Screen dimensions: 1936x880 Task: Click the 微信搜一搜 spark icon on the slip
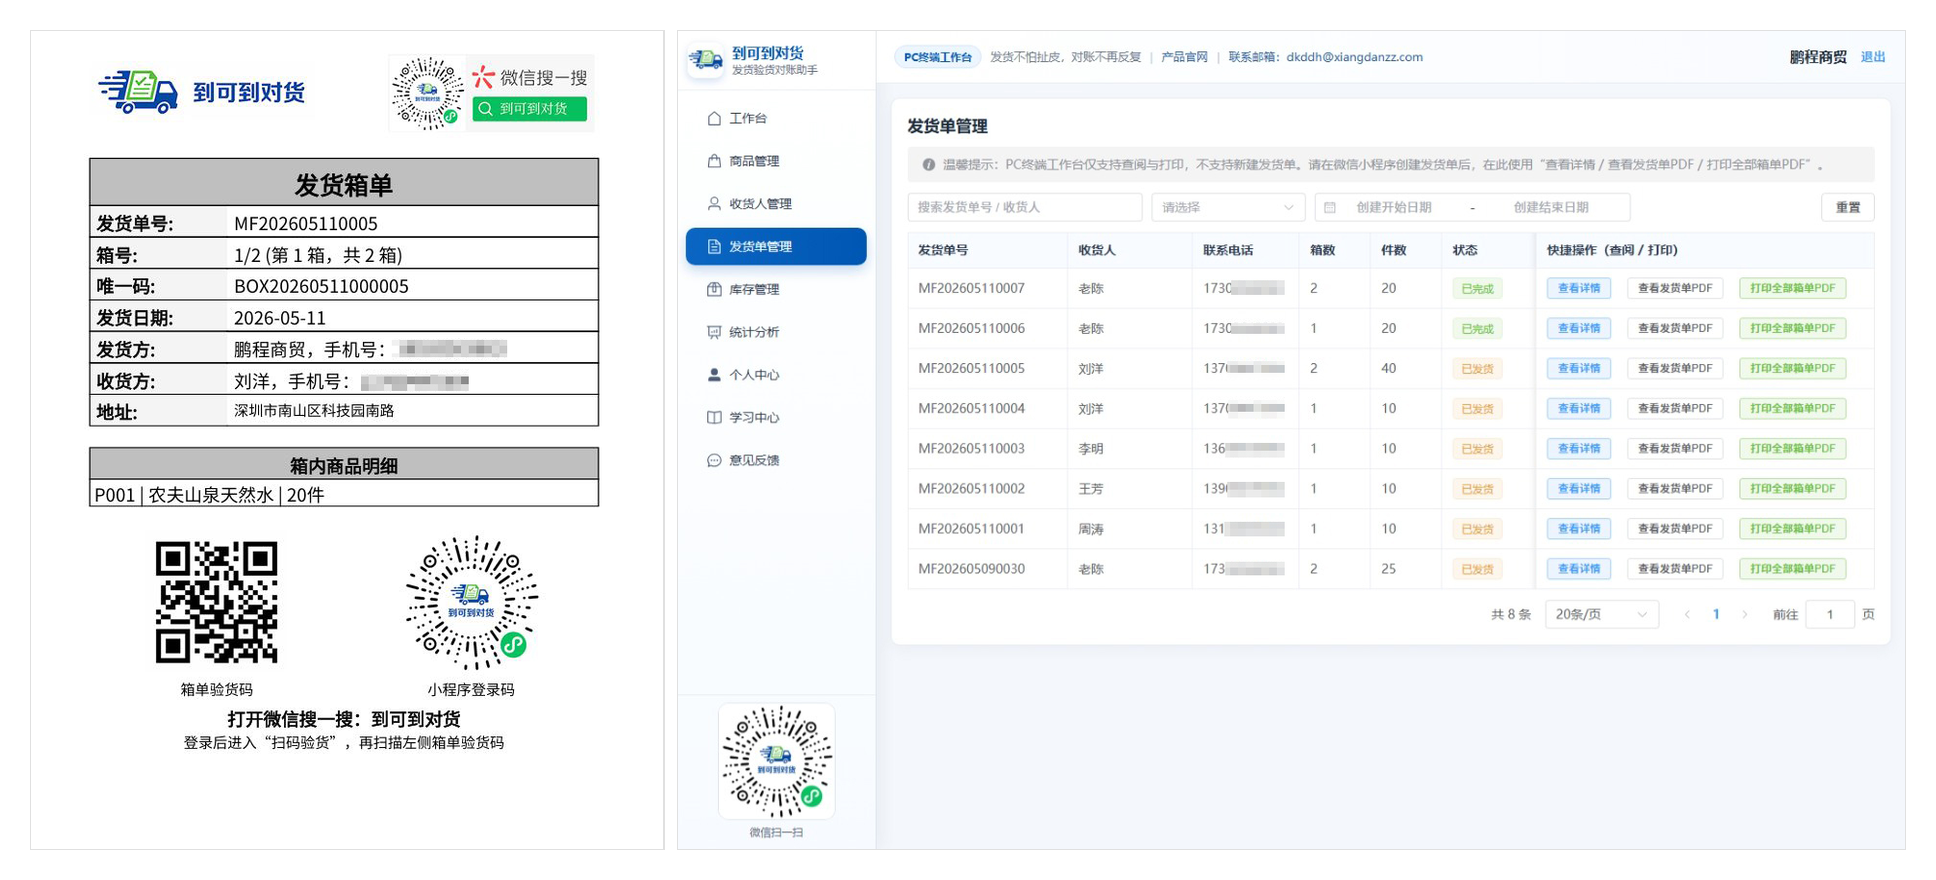click(484, 77)
